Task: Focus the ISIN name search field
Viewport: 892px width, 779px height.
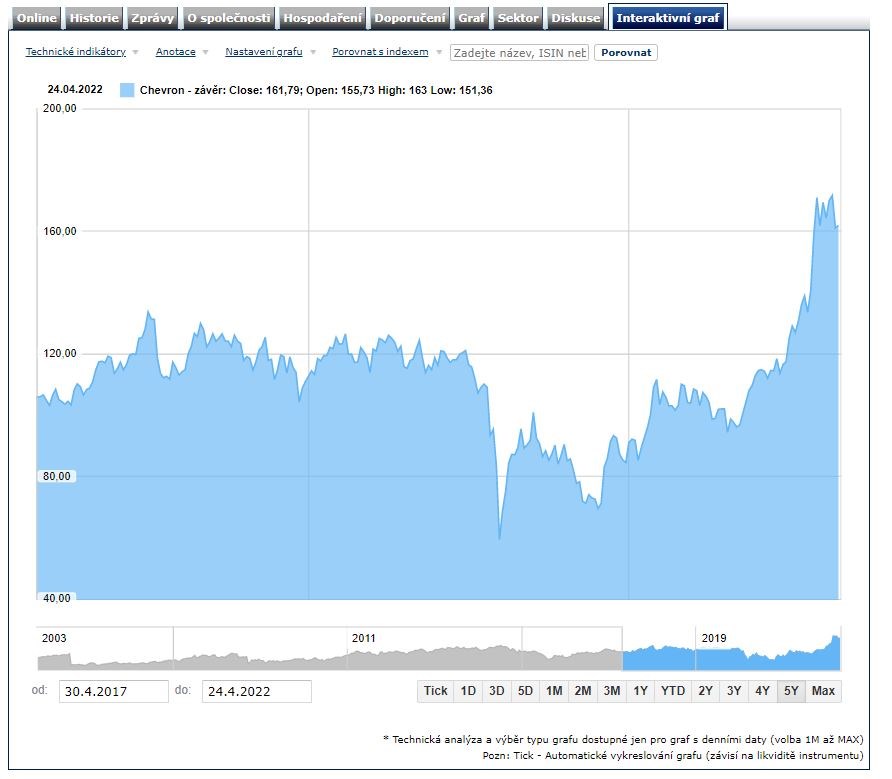Action: tap(519, 52)
